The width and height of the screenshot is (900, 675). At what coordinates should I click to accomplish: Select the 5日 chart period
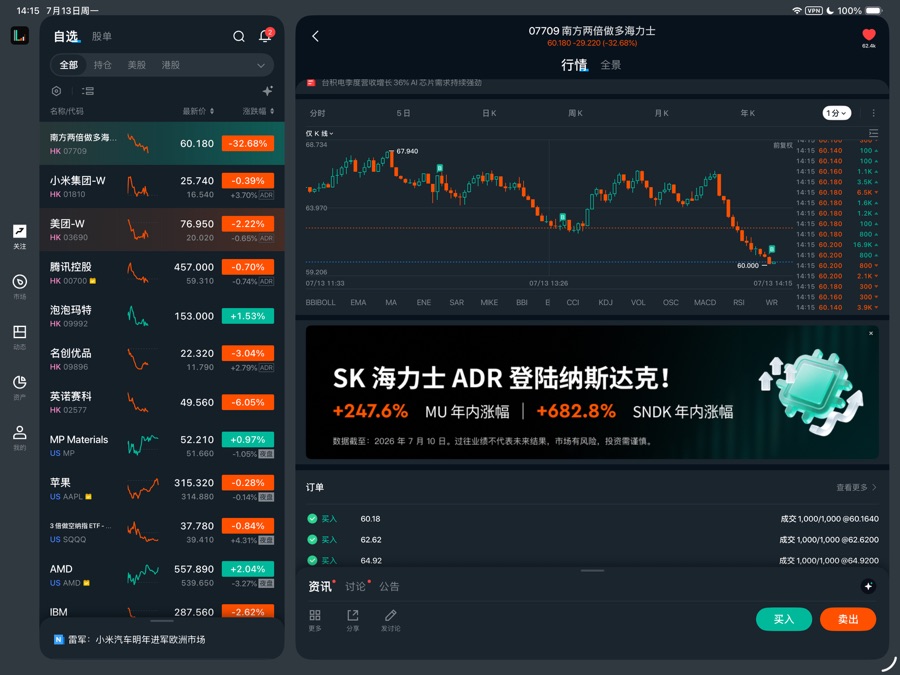pos(404,113)
